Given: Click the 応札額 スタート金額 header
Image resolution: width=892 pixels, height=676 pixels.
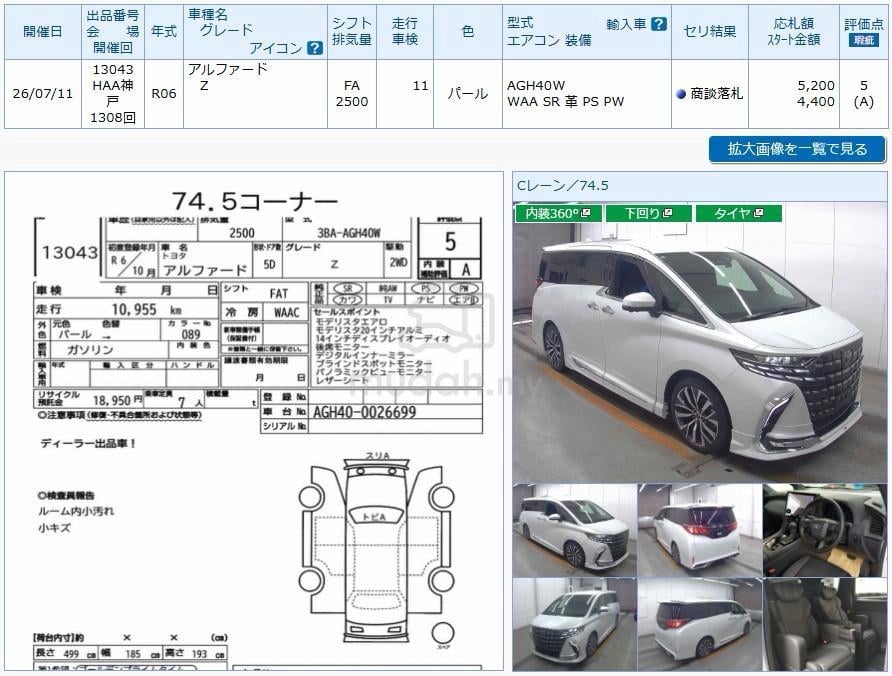Looking at the screenshot, I should point(794,32).
